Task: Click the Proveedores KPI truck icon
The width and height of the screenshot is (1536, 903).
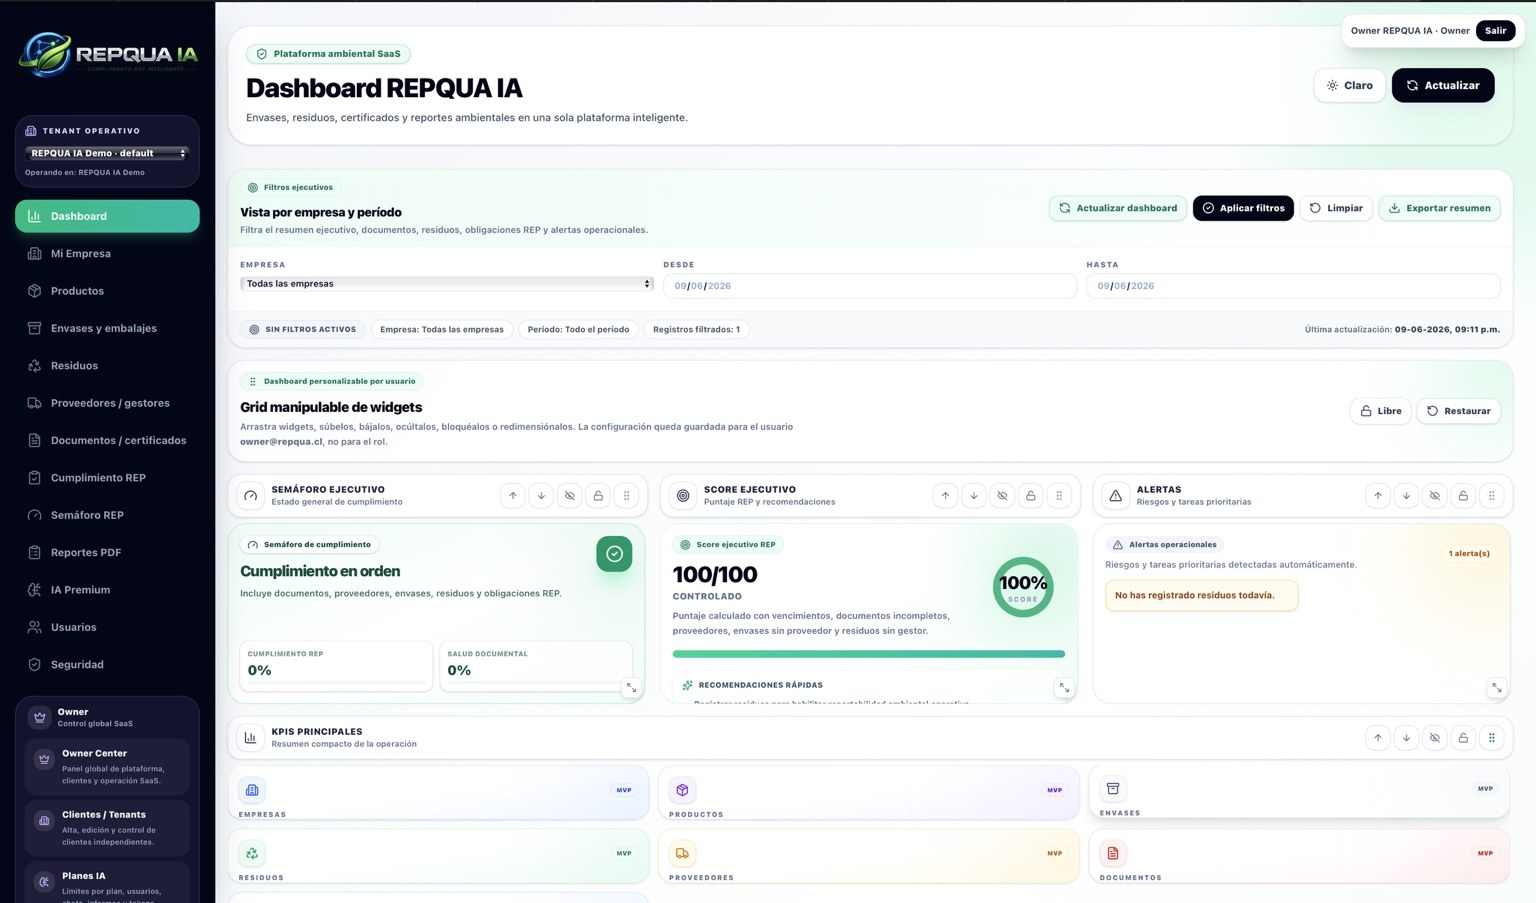Action: 682,853
